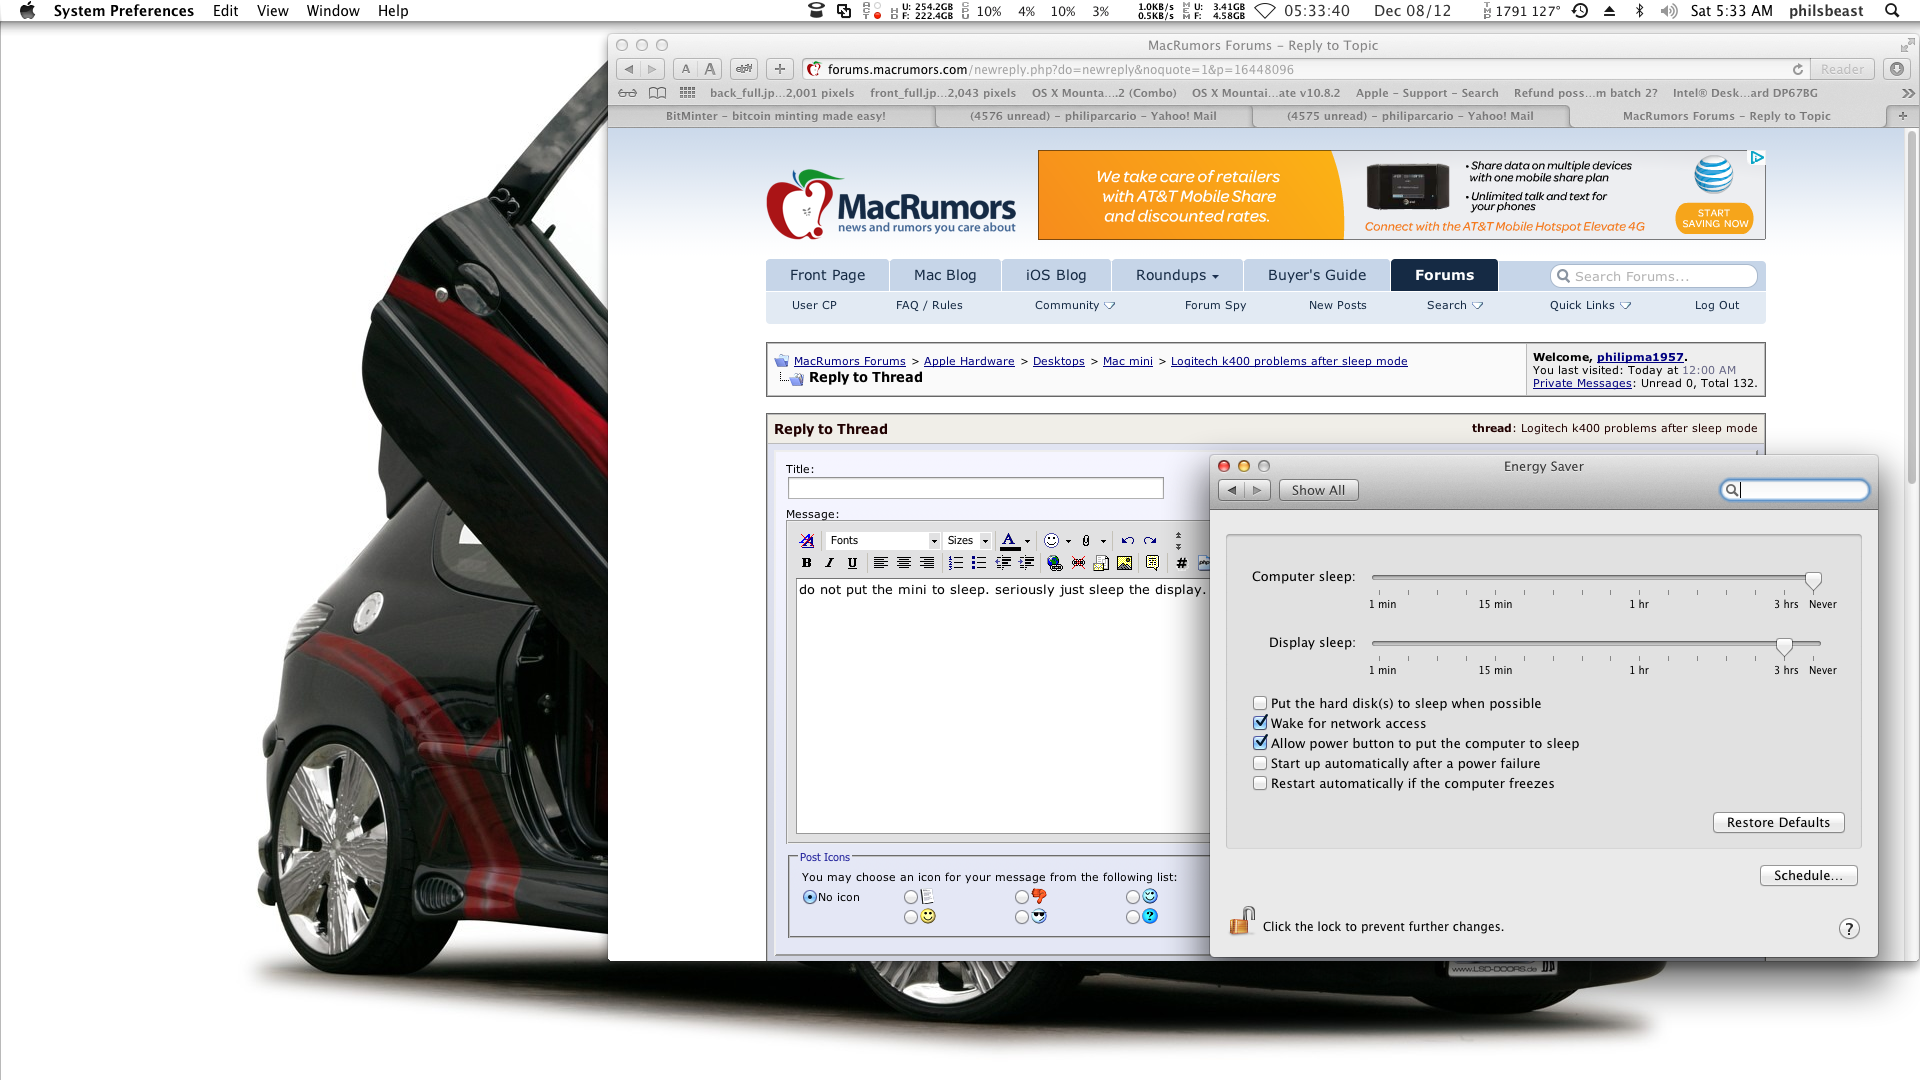The width and height of the screenshot is (1920, 1080).
Task: Click the Restore Defaults button
Action: (x=1777, y=822)
